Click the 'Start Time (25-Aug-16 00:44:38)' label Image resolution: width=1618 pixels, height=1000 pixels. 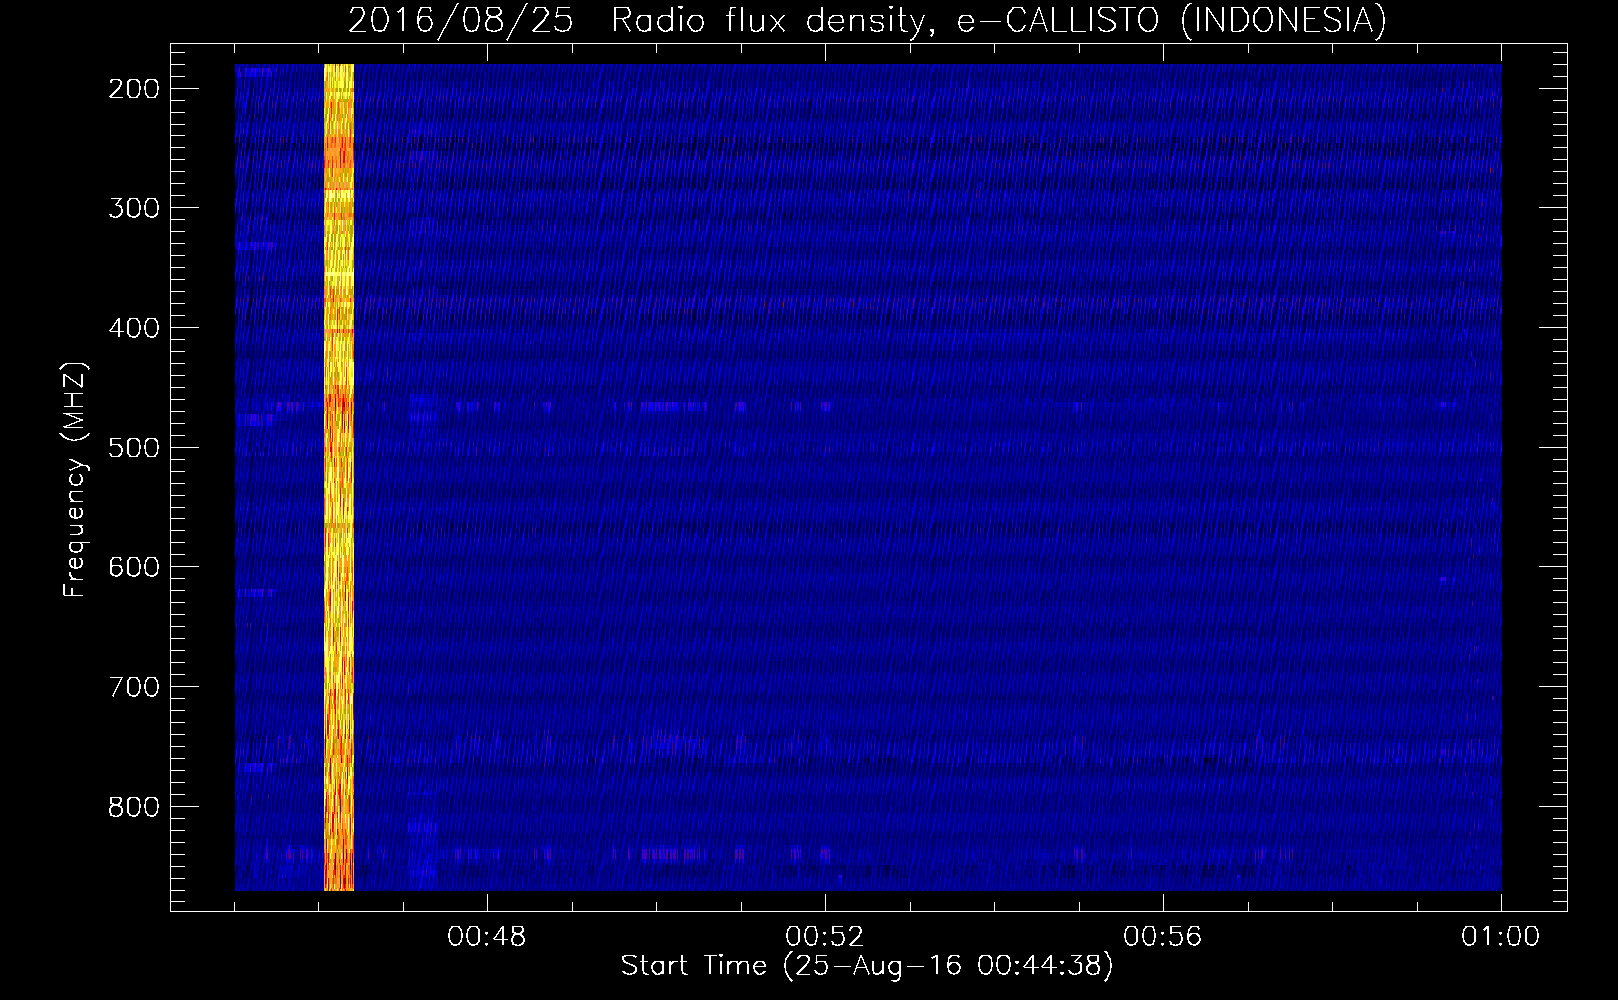(867, 967)
